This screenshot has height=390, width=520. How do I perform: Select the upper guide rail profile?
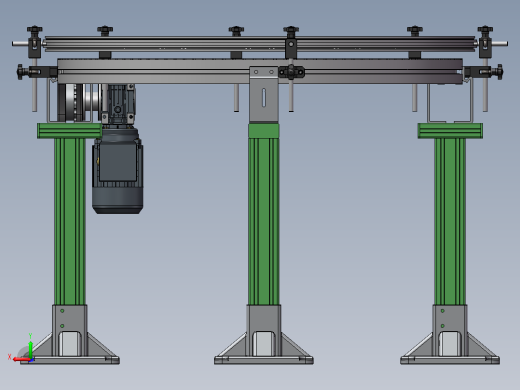(x=260, y=44)
